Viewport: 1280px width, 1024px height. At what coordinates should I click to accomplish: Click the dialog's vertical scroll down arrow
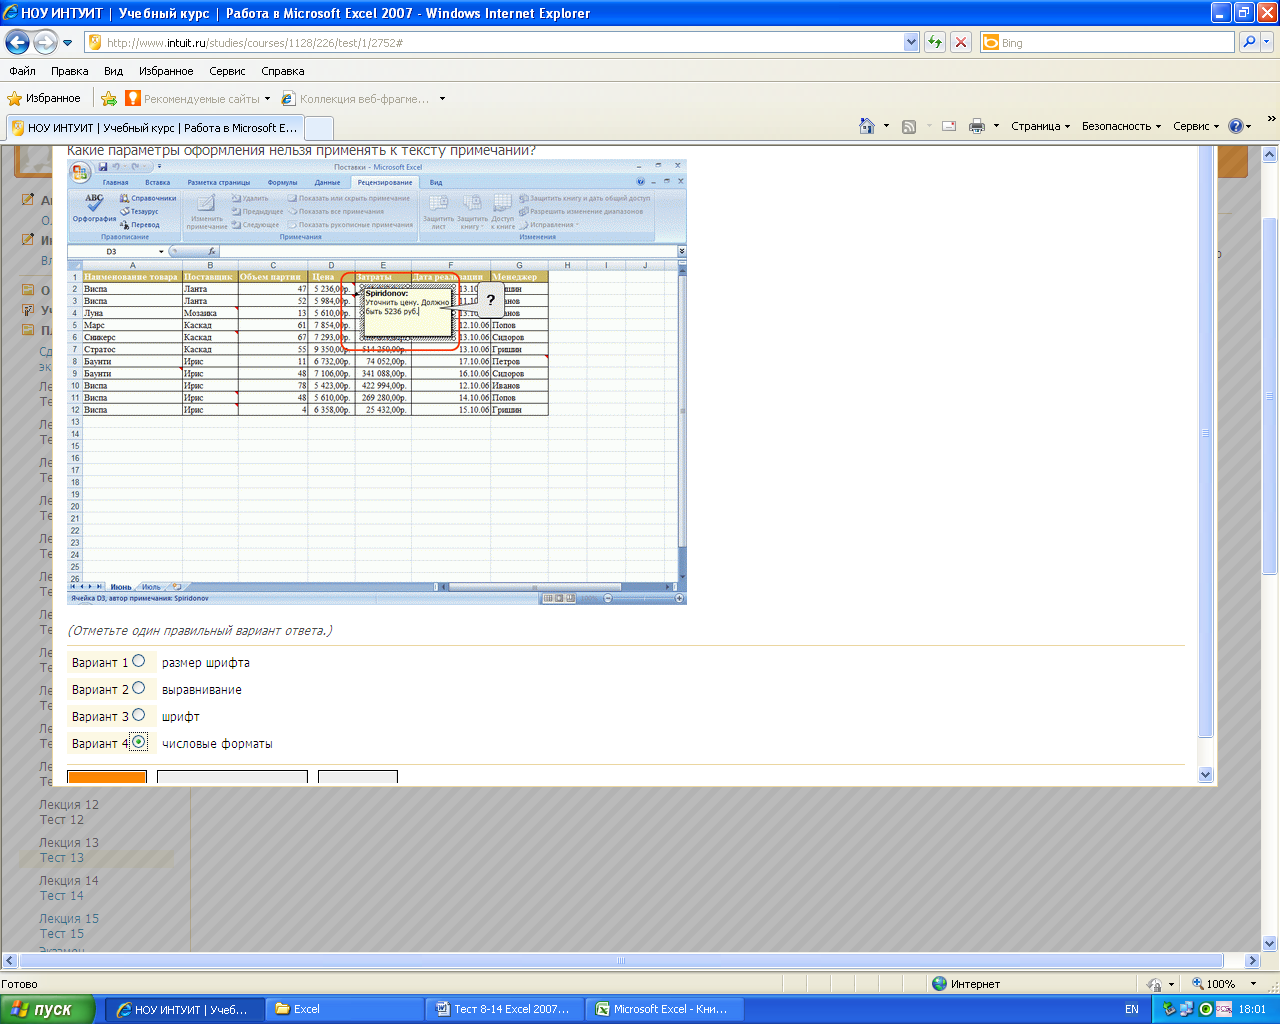(x=1205, y=774)
